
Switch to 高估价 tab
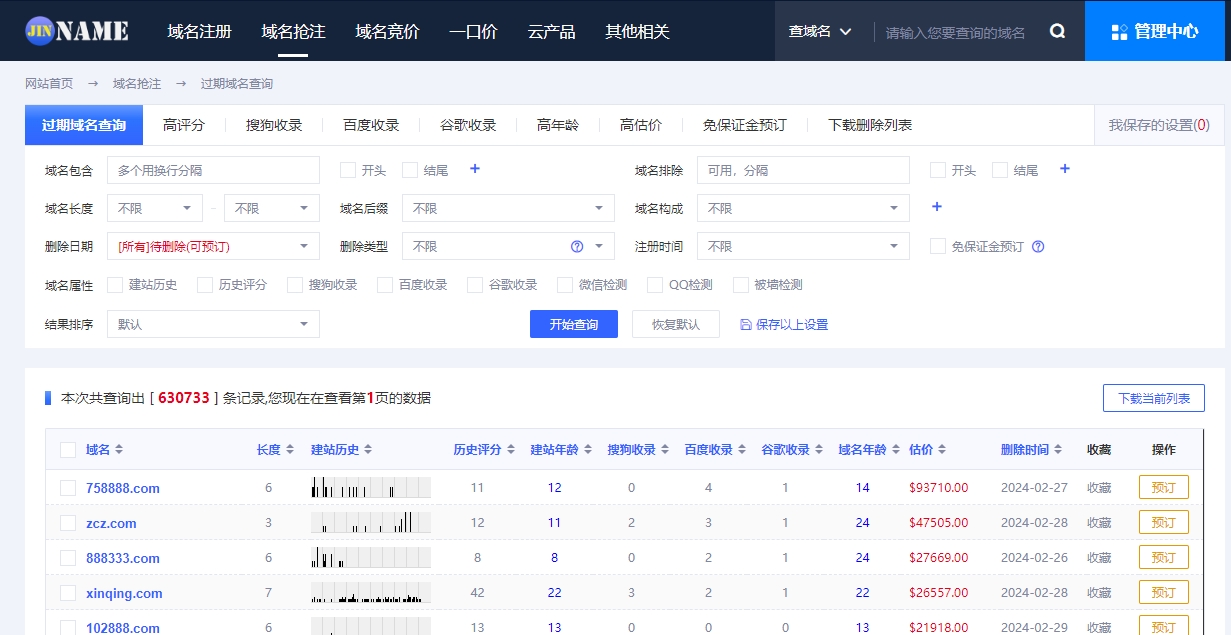tap(641, 125)
